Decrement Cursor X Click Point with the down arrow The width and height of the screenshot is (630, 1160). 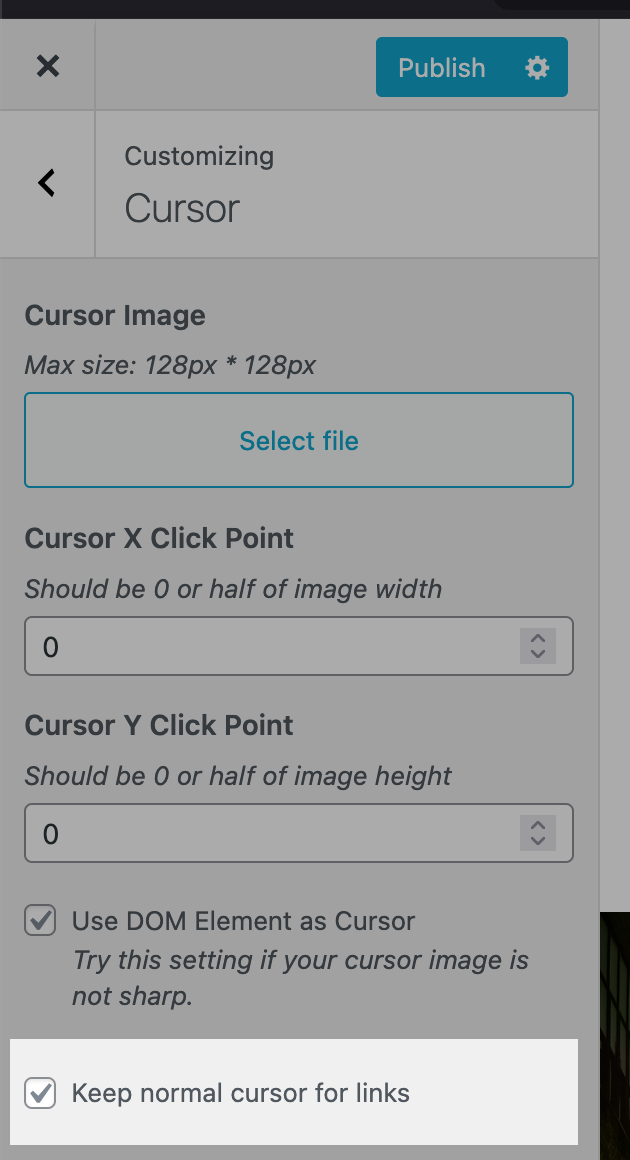pos(537,653)
